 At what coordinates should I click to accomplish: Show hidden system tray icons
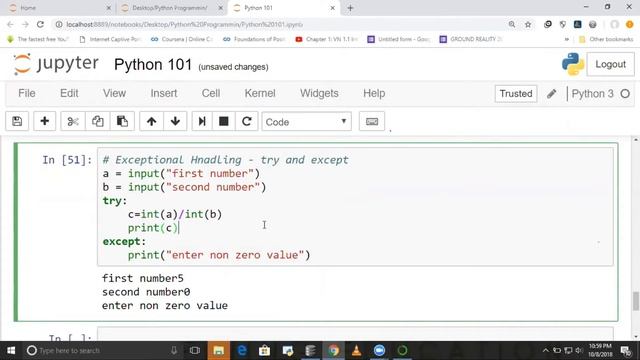[545, 350]
